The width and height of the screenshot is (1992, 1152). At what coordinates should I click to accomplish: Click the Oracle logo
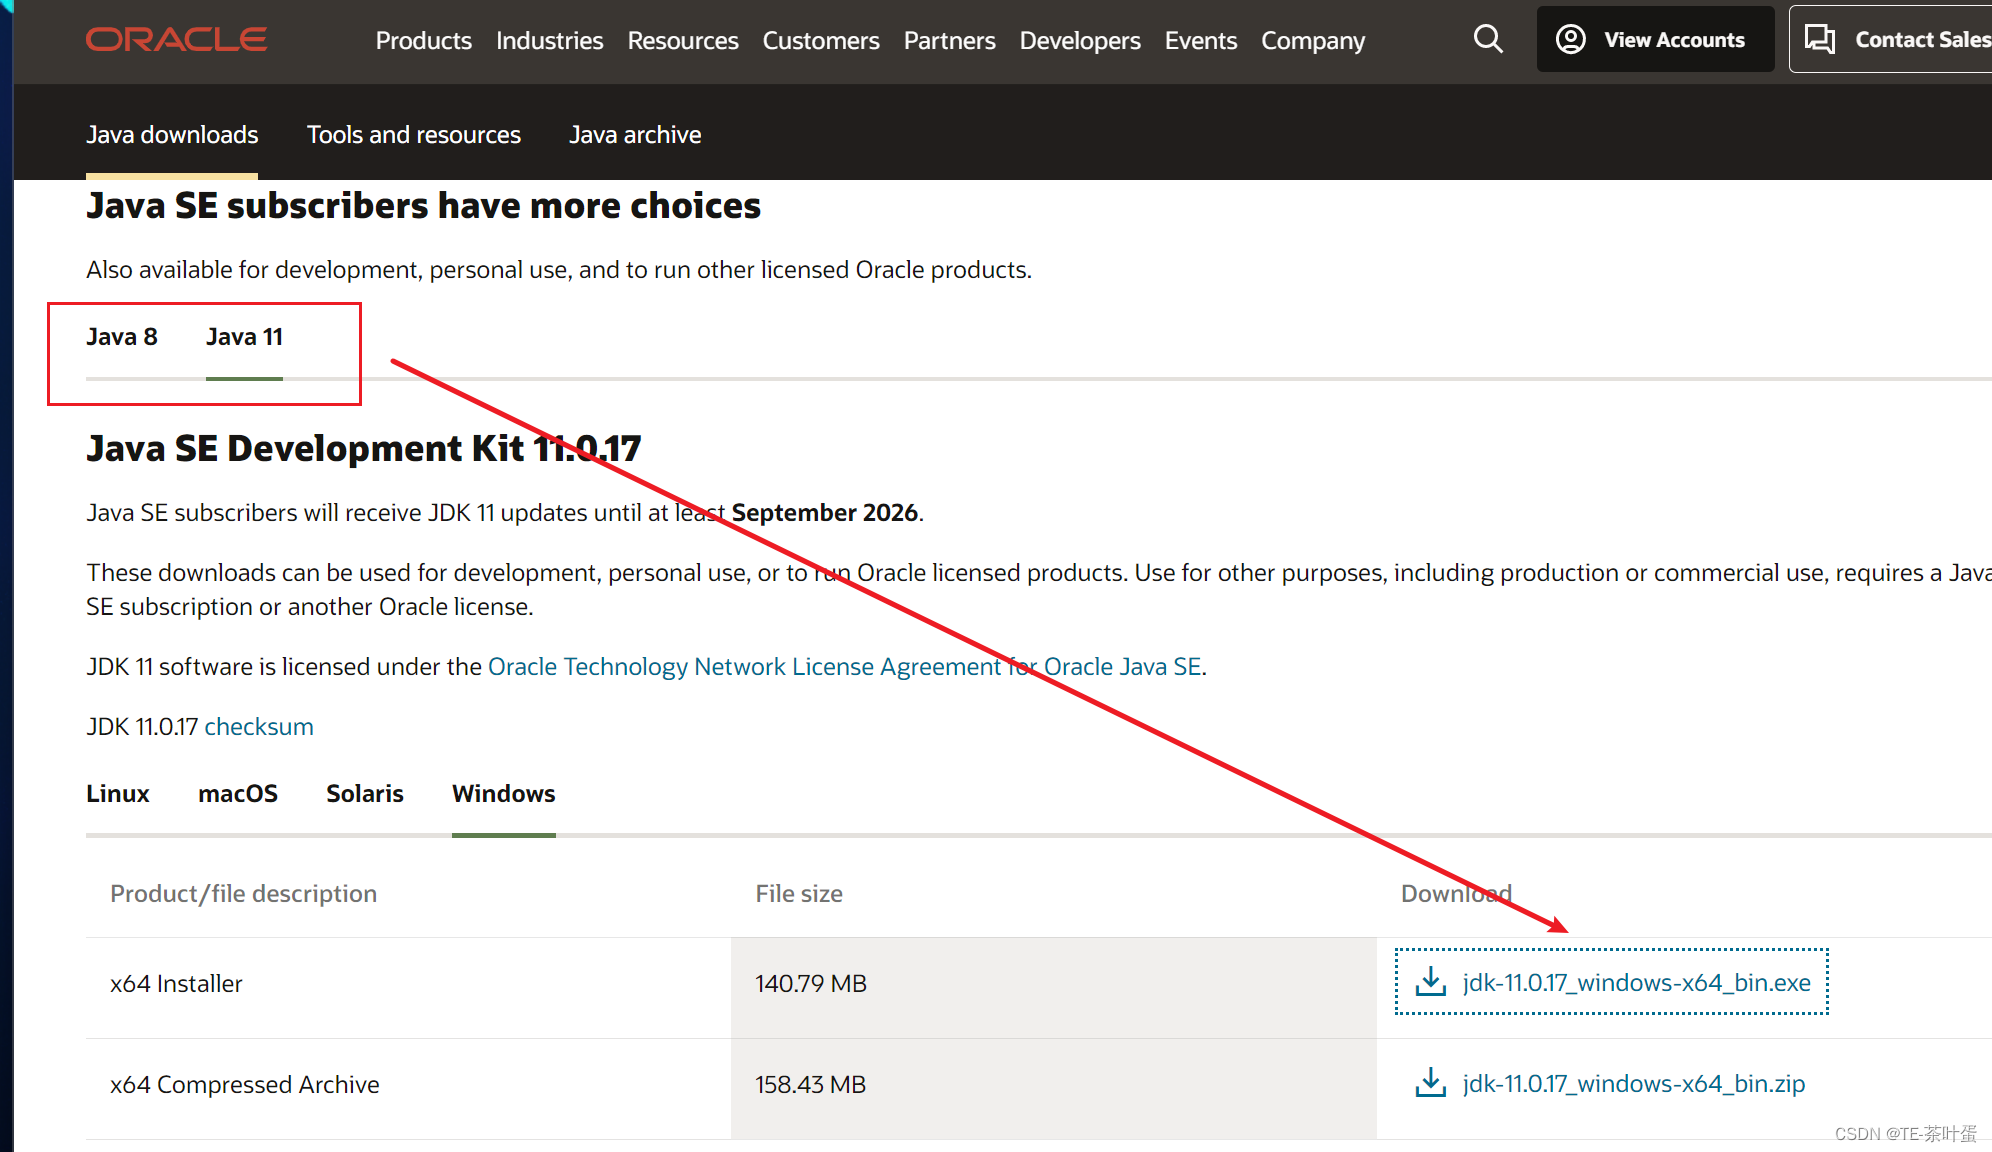click(x=176, y=40)
